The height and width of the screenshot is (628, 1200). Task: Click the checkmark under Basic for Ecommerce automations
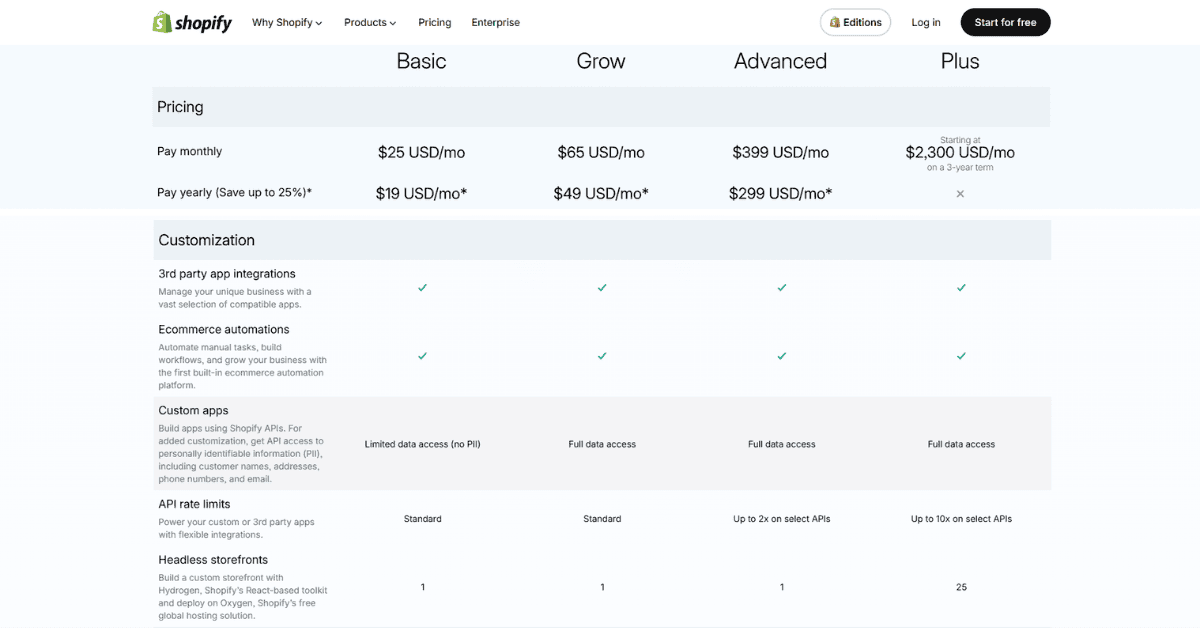(422, 356)
